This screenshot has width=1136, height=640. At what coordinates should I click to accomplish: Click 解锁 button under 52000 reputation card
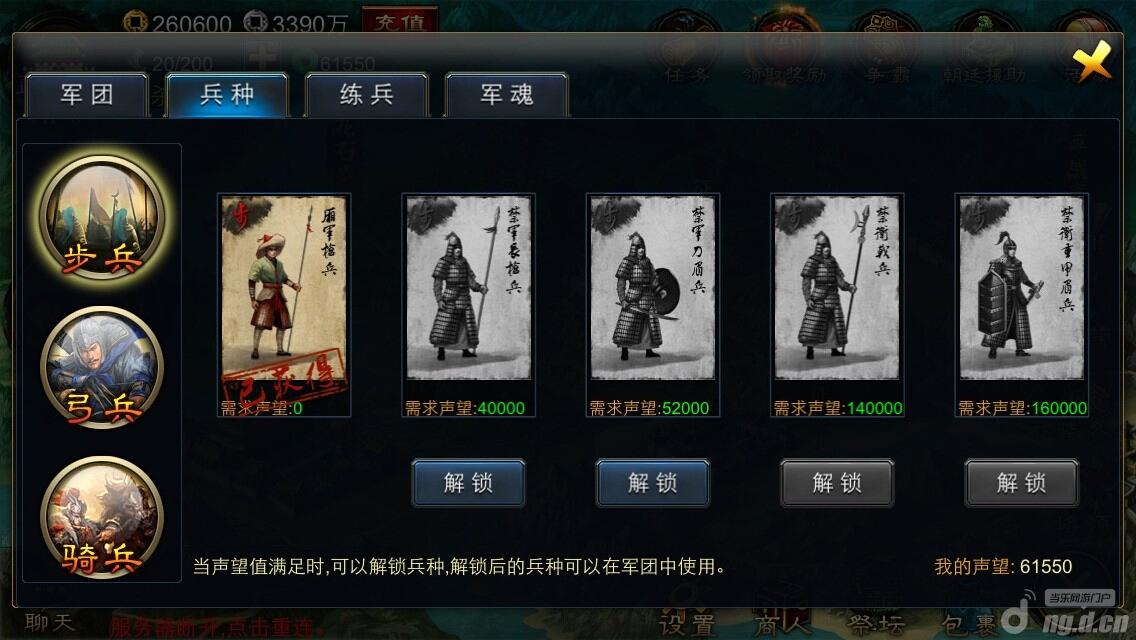653,483
